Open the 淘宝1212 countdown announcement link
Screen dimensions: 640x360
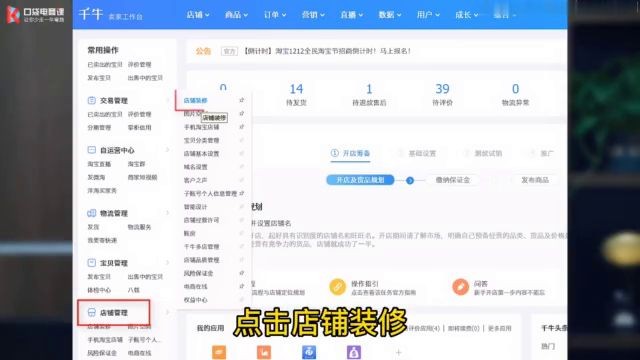coord(327,51)
